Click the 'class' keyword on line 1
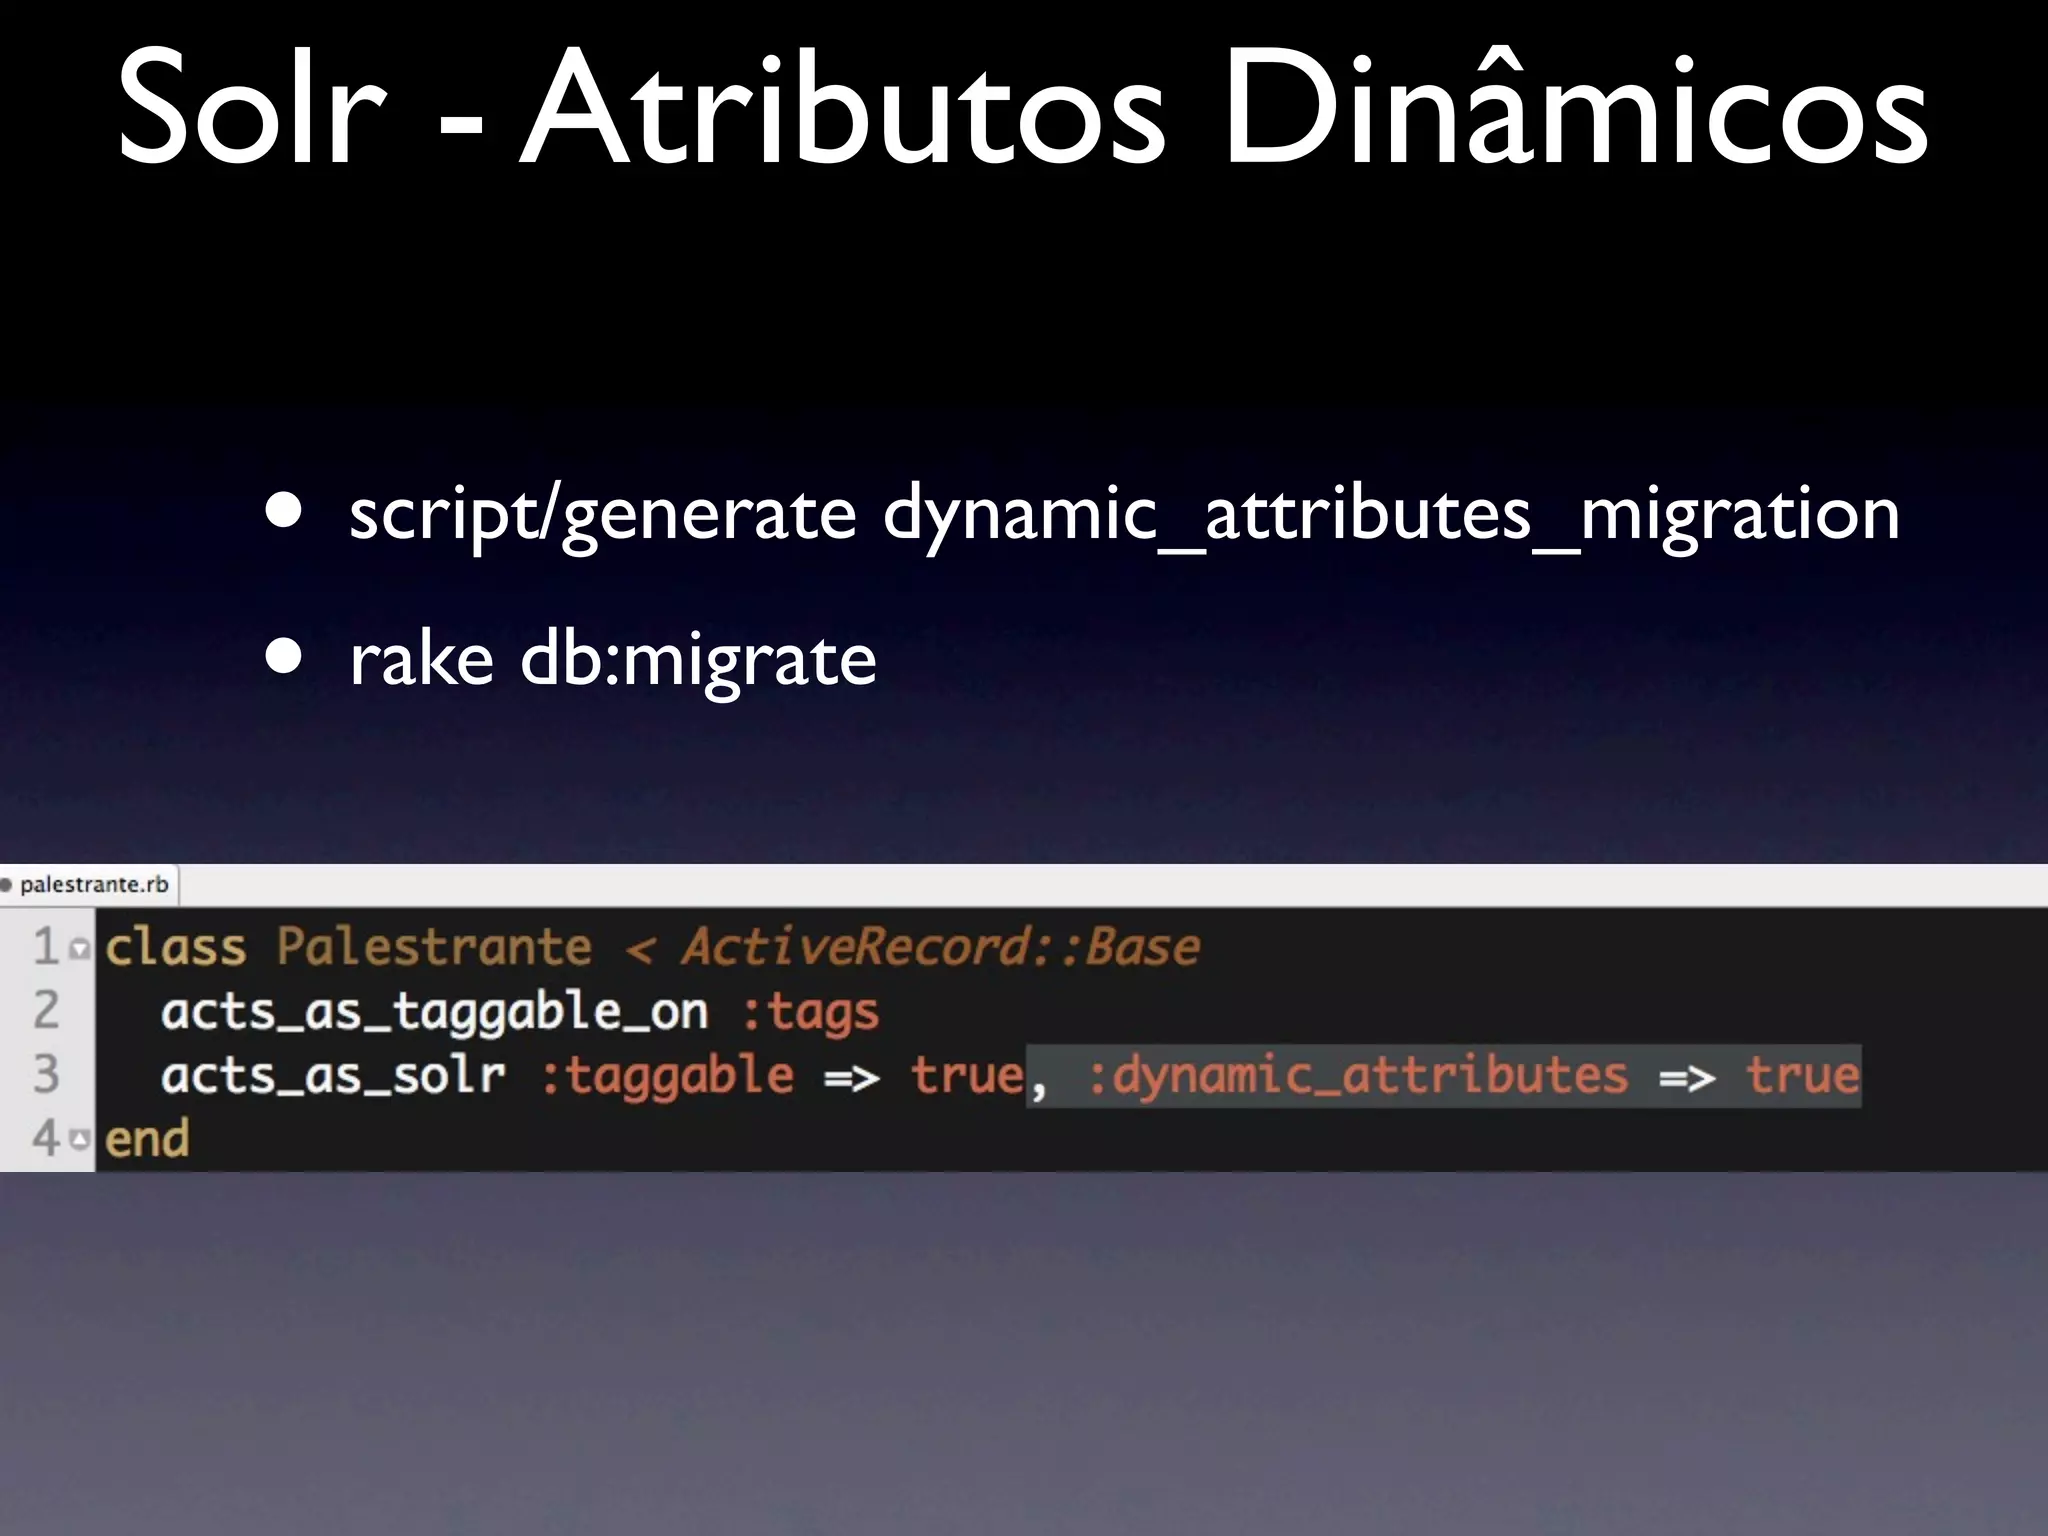Viewport: 2048px width, 1536px height. [x=176, y=946]
